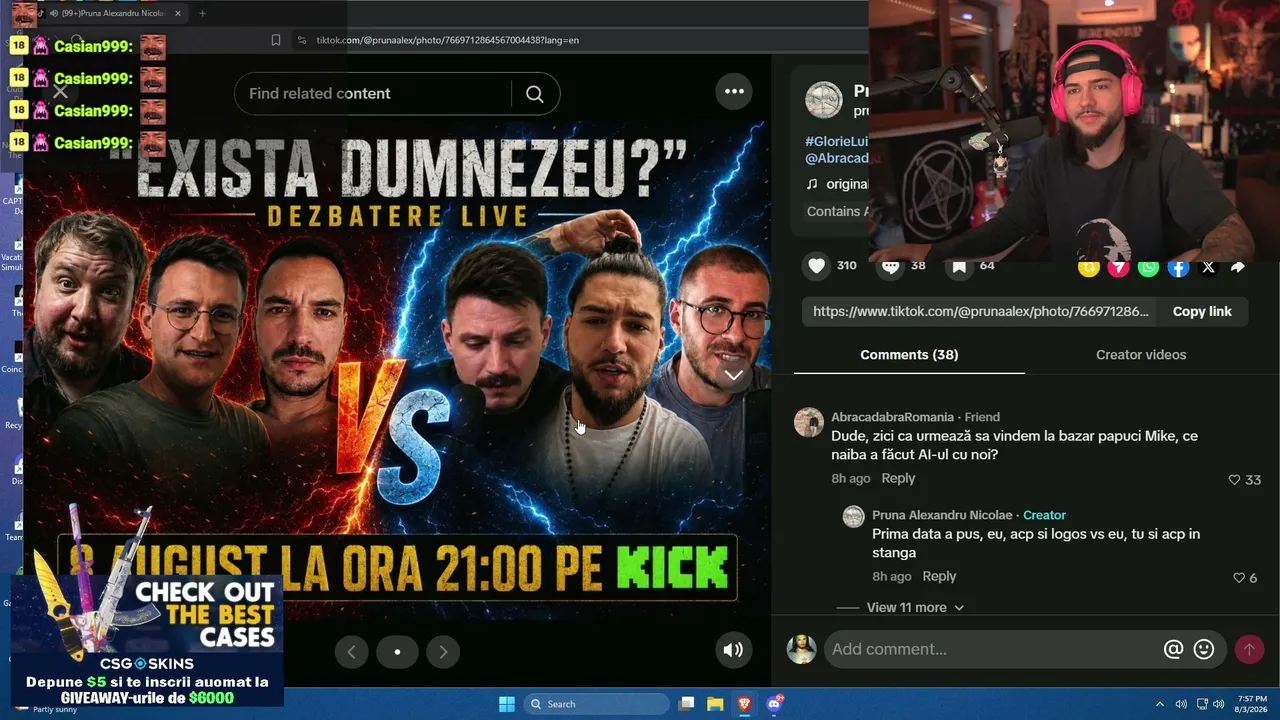This screenshot has width=1280, height=720.
Task: Close the TikTok photo viewer
Action: tap(60, 92)
